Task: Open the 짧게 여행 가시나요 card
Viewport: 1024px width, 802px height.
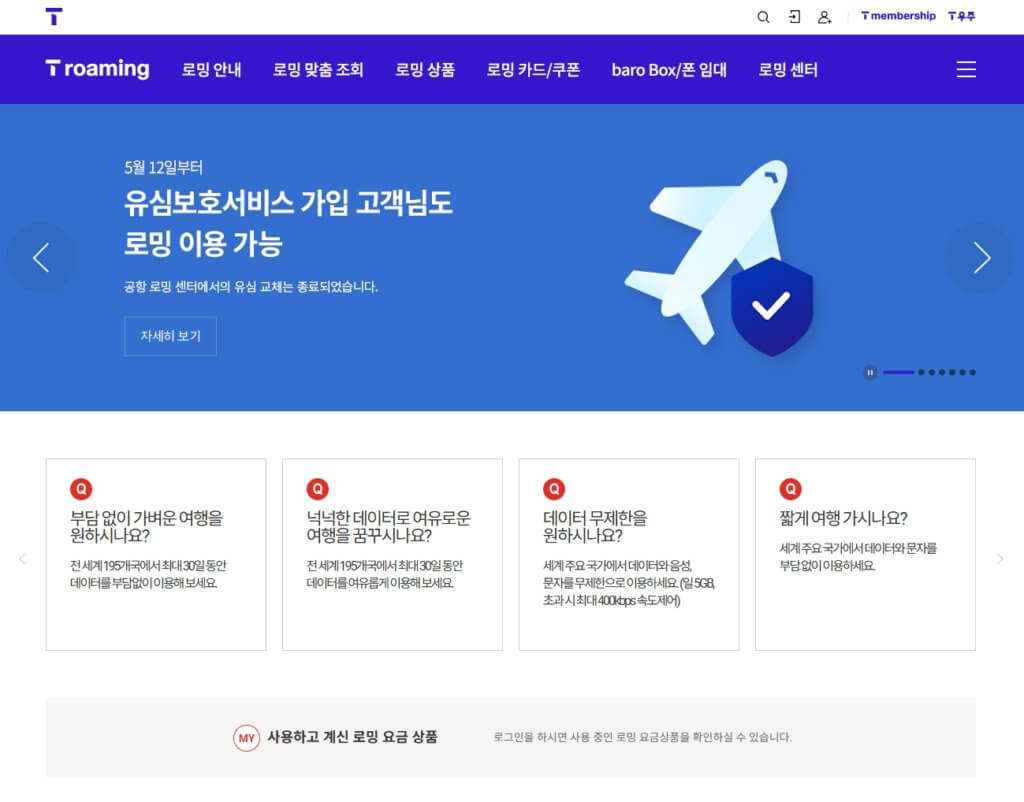Action: pyautogui.click(x=864, y=554)
